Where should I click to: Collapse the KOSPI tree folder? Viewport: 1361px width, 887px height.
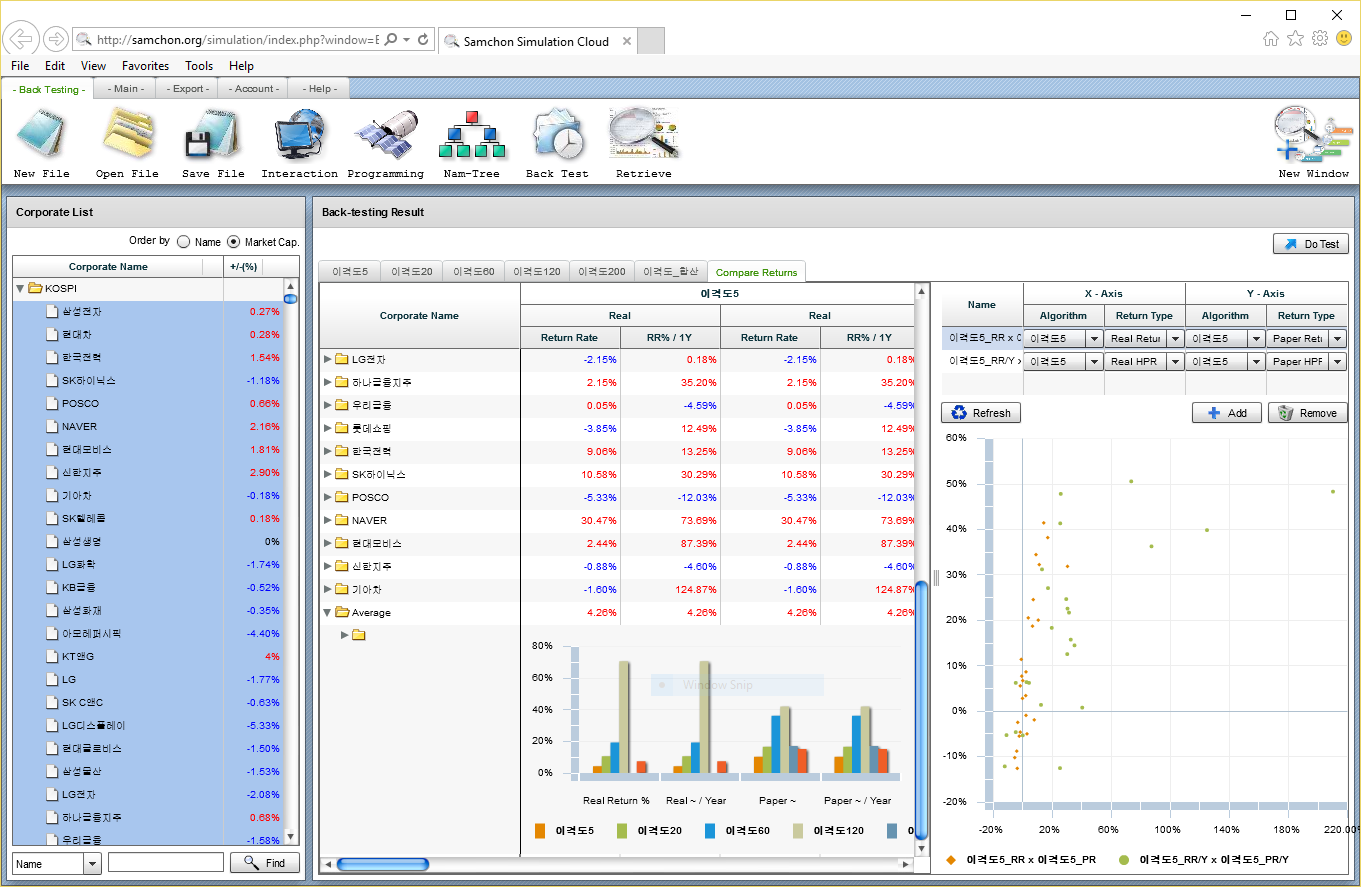point(21,289)
